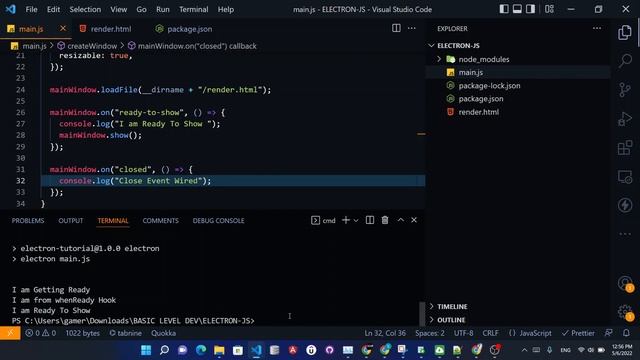640x360 pixels.
Task: Open the View menu
Action: coord(118,9)
